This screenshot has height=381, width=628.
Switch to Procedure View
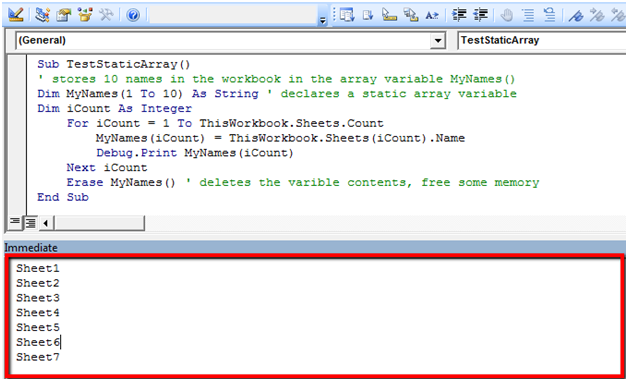(14, 222)
